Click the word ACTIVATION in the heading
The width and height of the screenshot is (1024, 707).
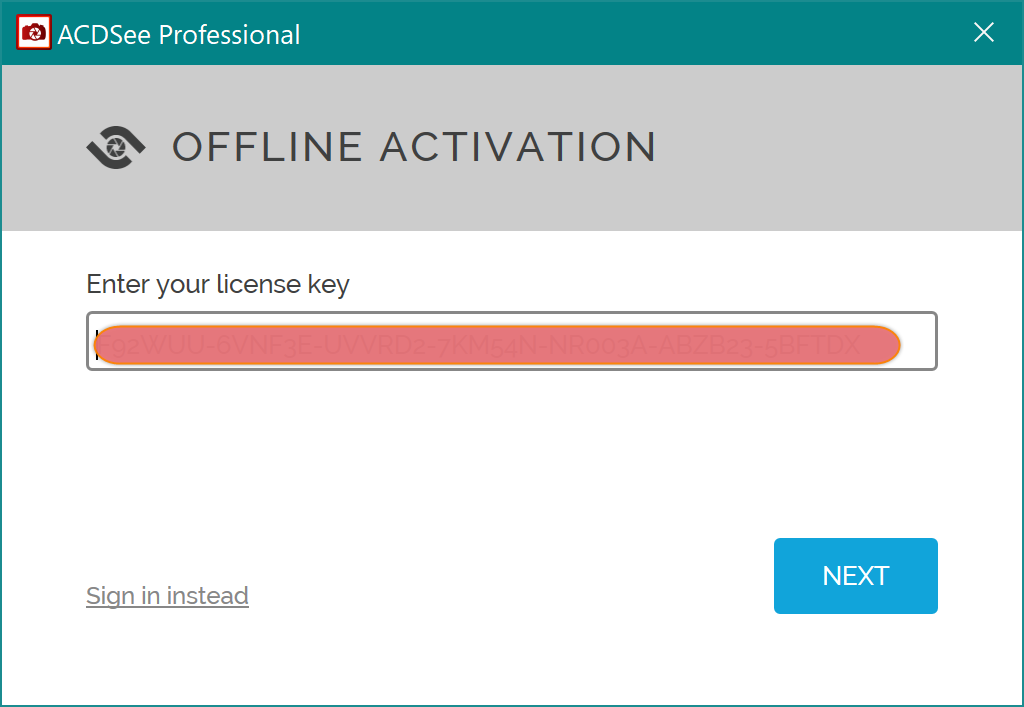pyautogui.click(x=518, y=147)
